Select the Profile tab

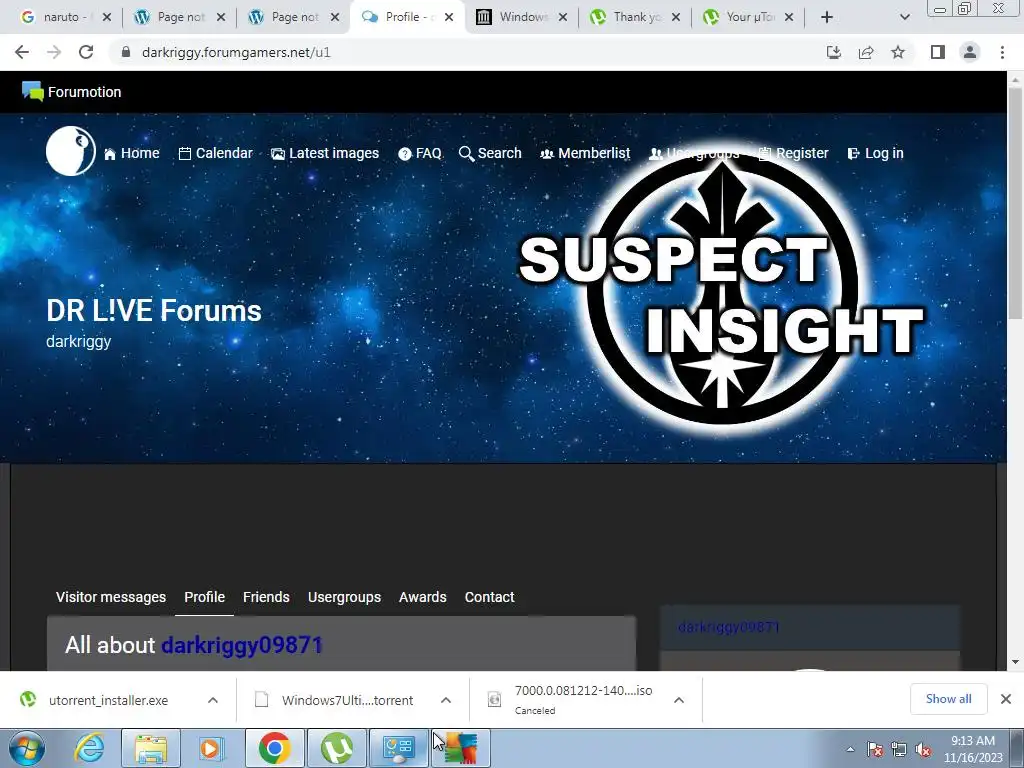click(204, 597)
